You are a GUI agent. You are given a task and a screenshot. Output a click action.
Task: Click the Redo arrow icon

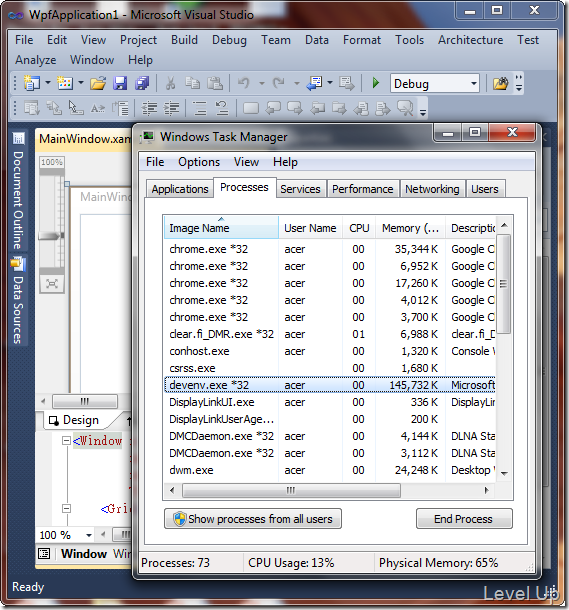click(278, 83)
